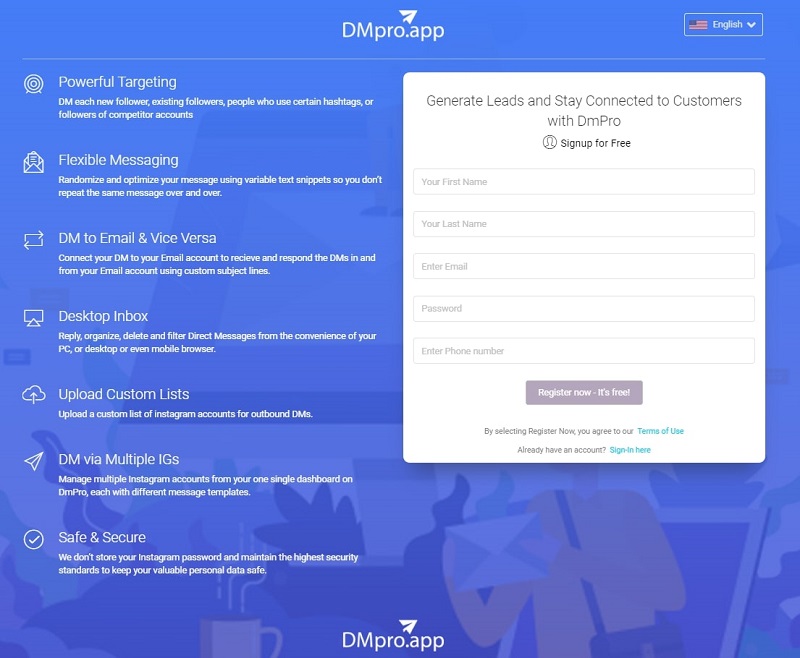Focus the Your First Name field
Image resolution: width=800 pixels, height=658 pixels.
pos(584,182)
